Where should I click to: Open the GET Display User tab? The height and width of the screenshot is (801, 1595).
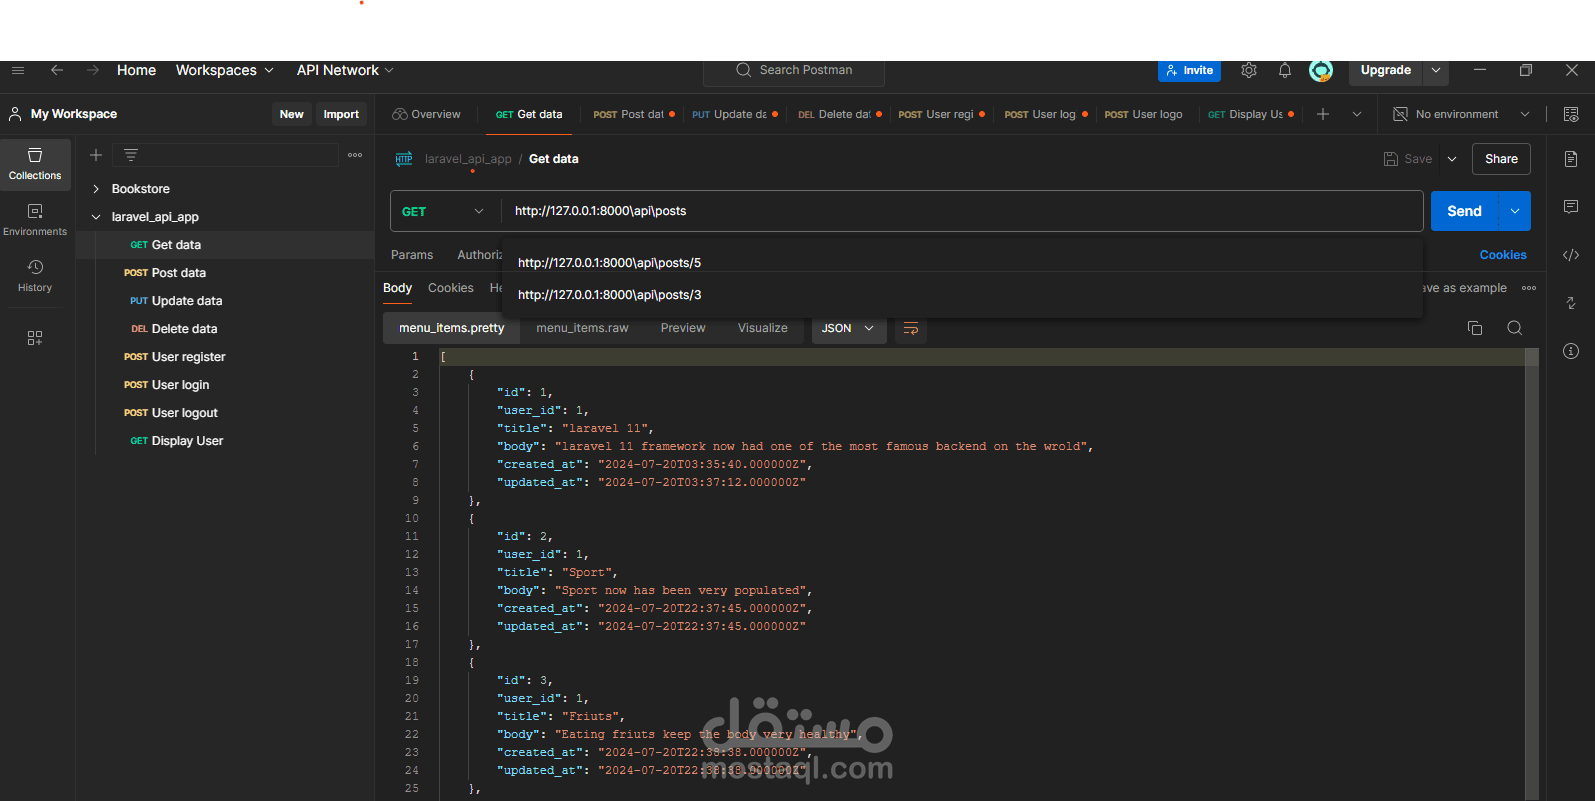coord(1250,114)
